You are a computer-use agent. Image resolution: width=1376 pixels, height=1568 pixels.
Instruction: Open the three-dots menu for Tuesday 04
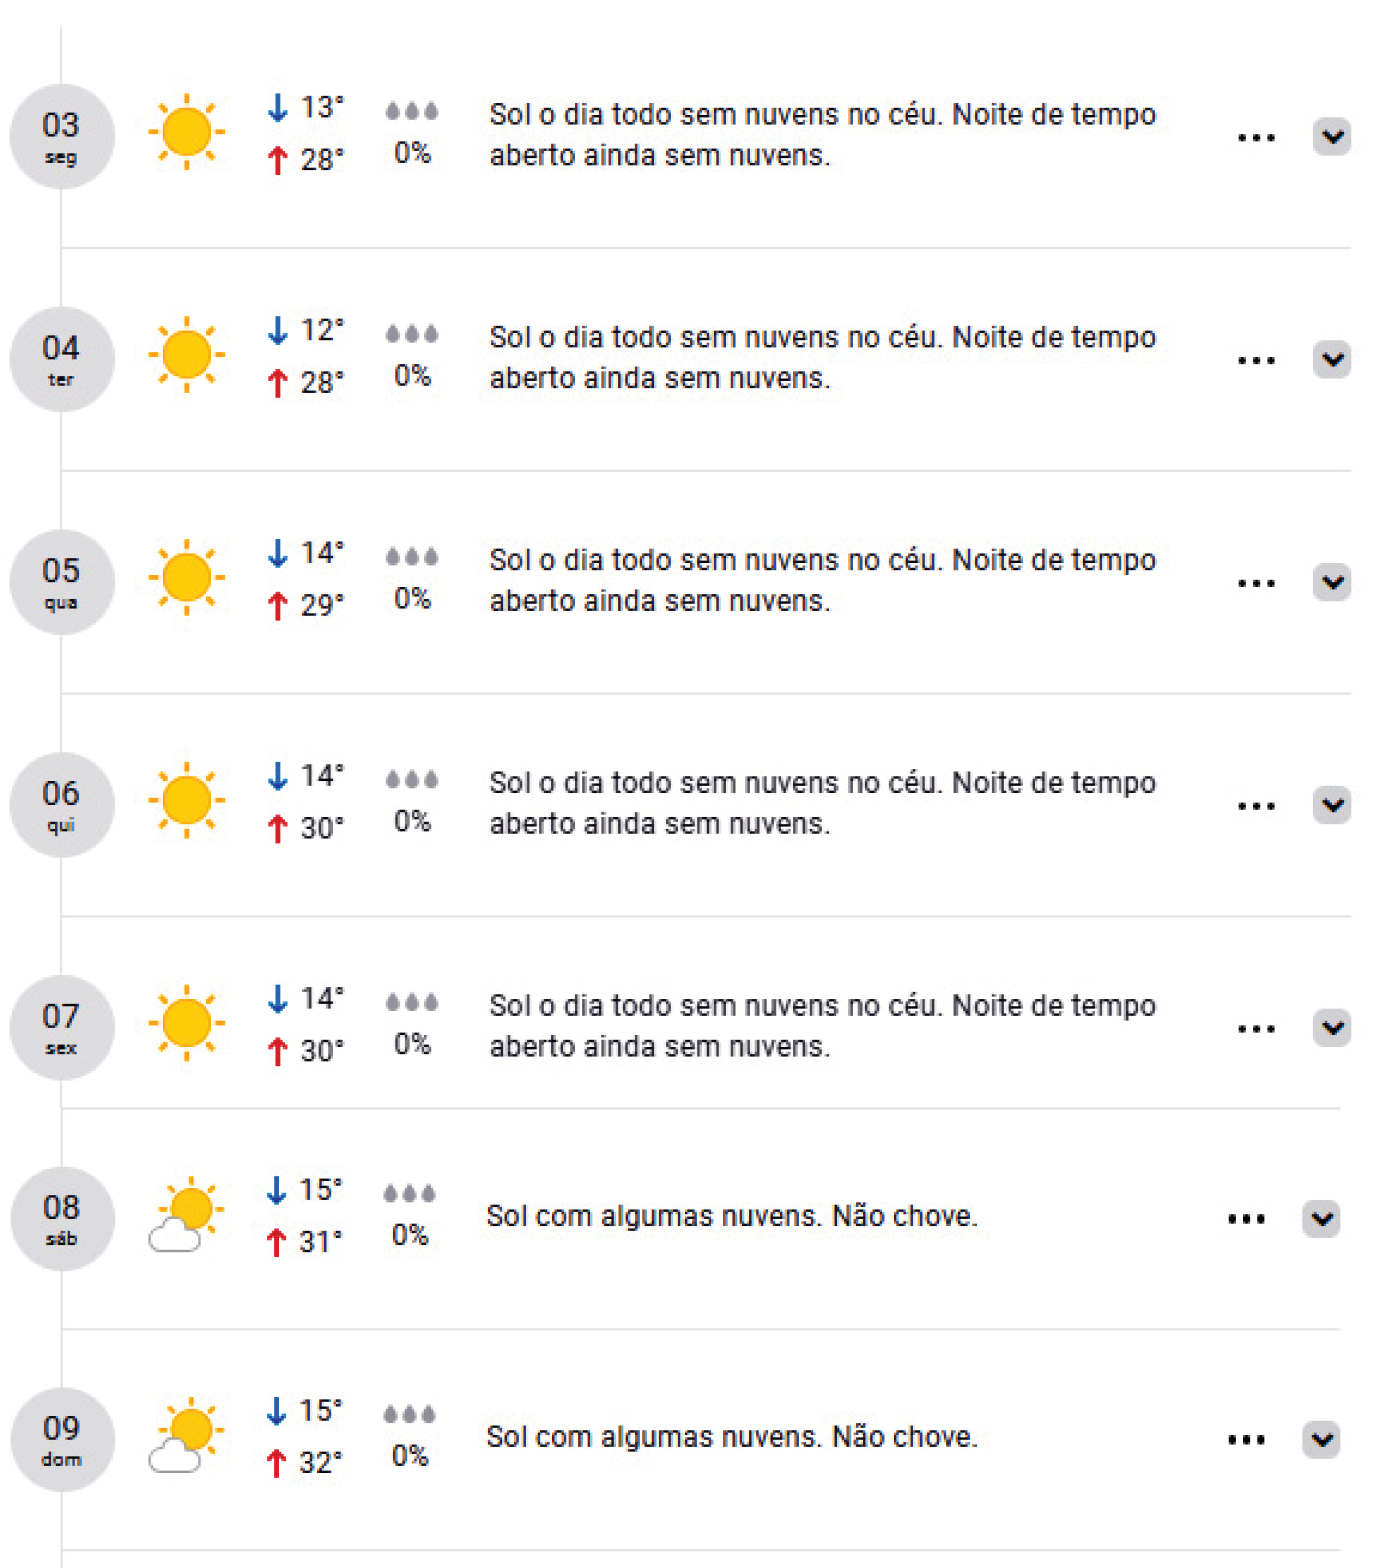coord(1255,361)
